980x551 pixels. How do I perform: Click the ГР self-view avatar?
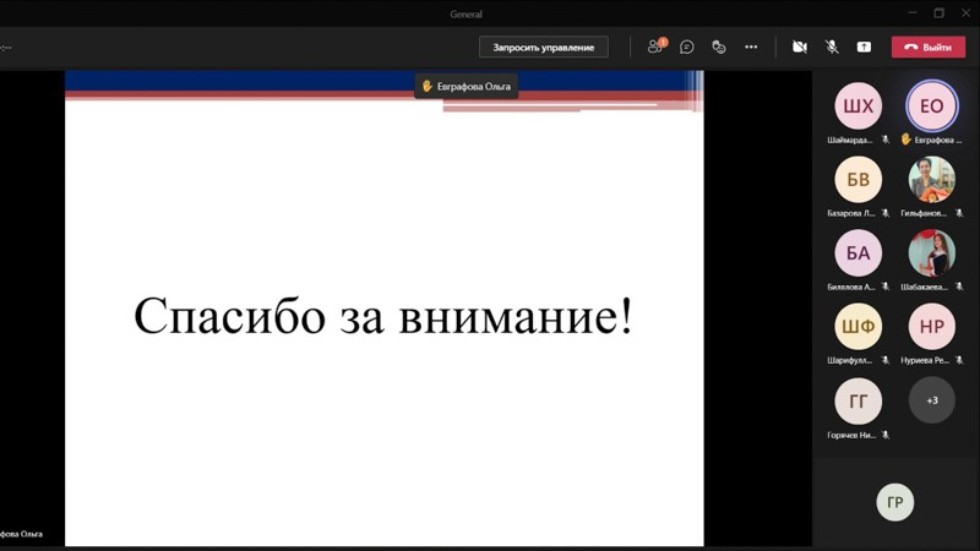tap(895, 502)
